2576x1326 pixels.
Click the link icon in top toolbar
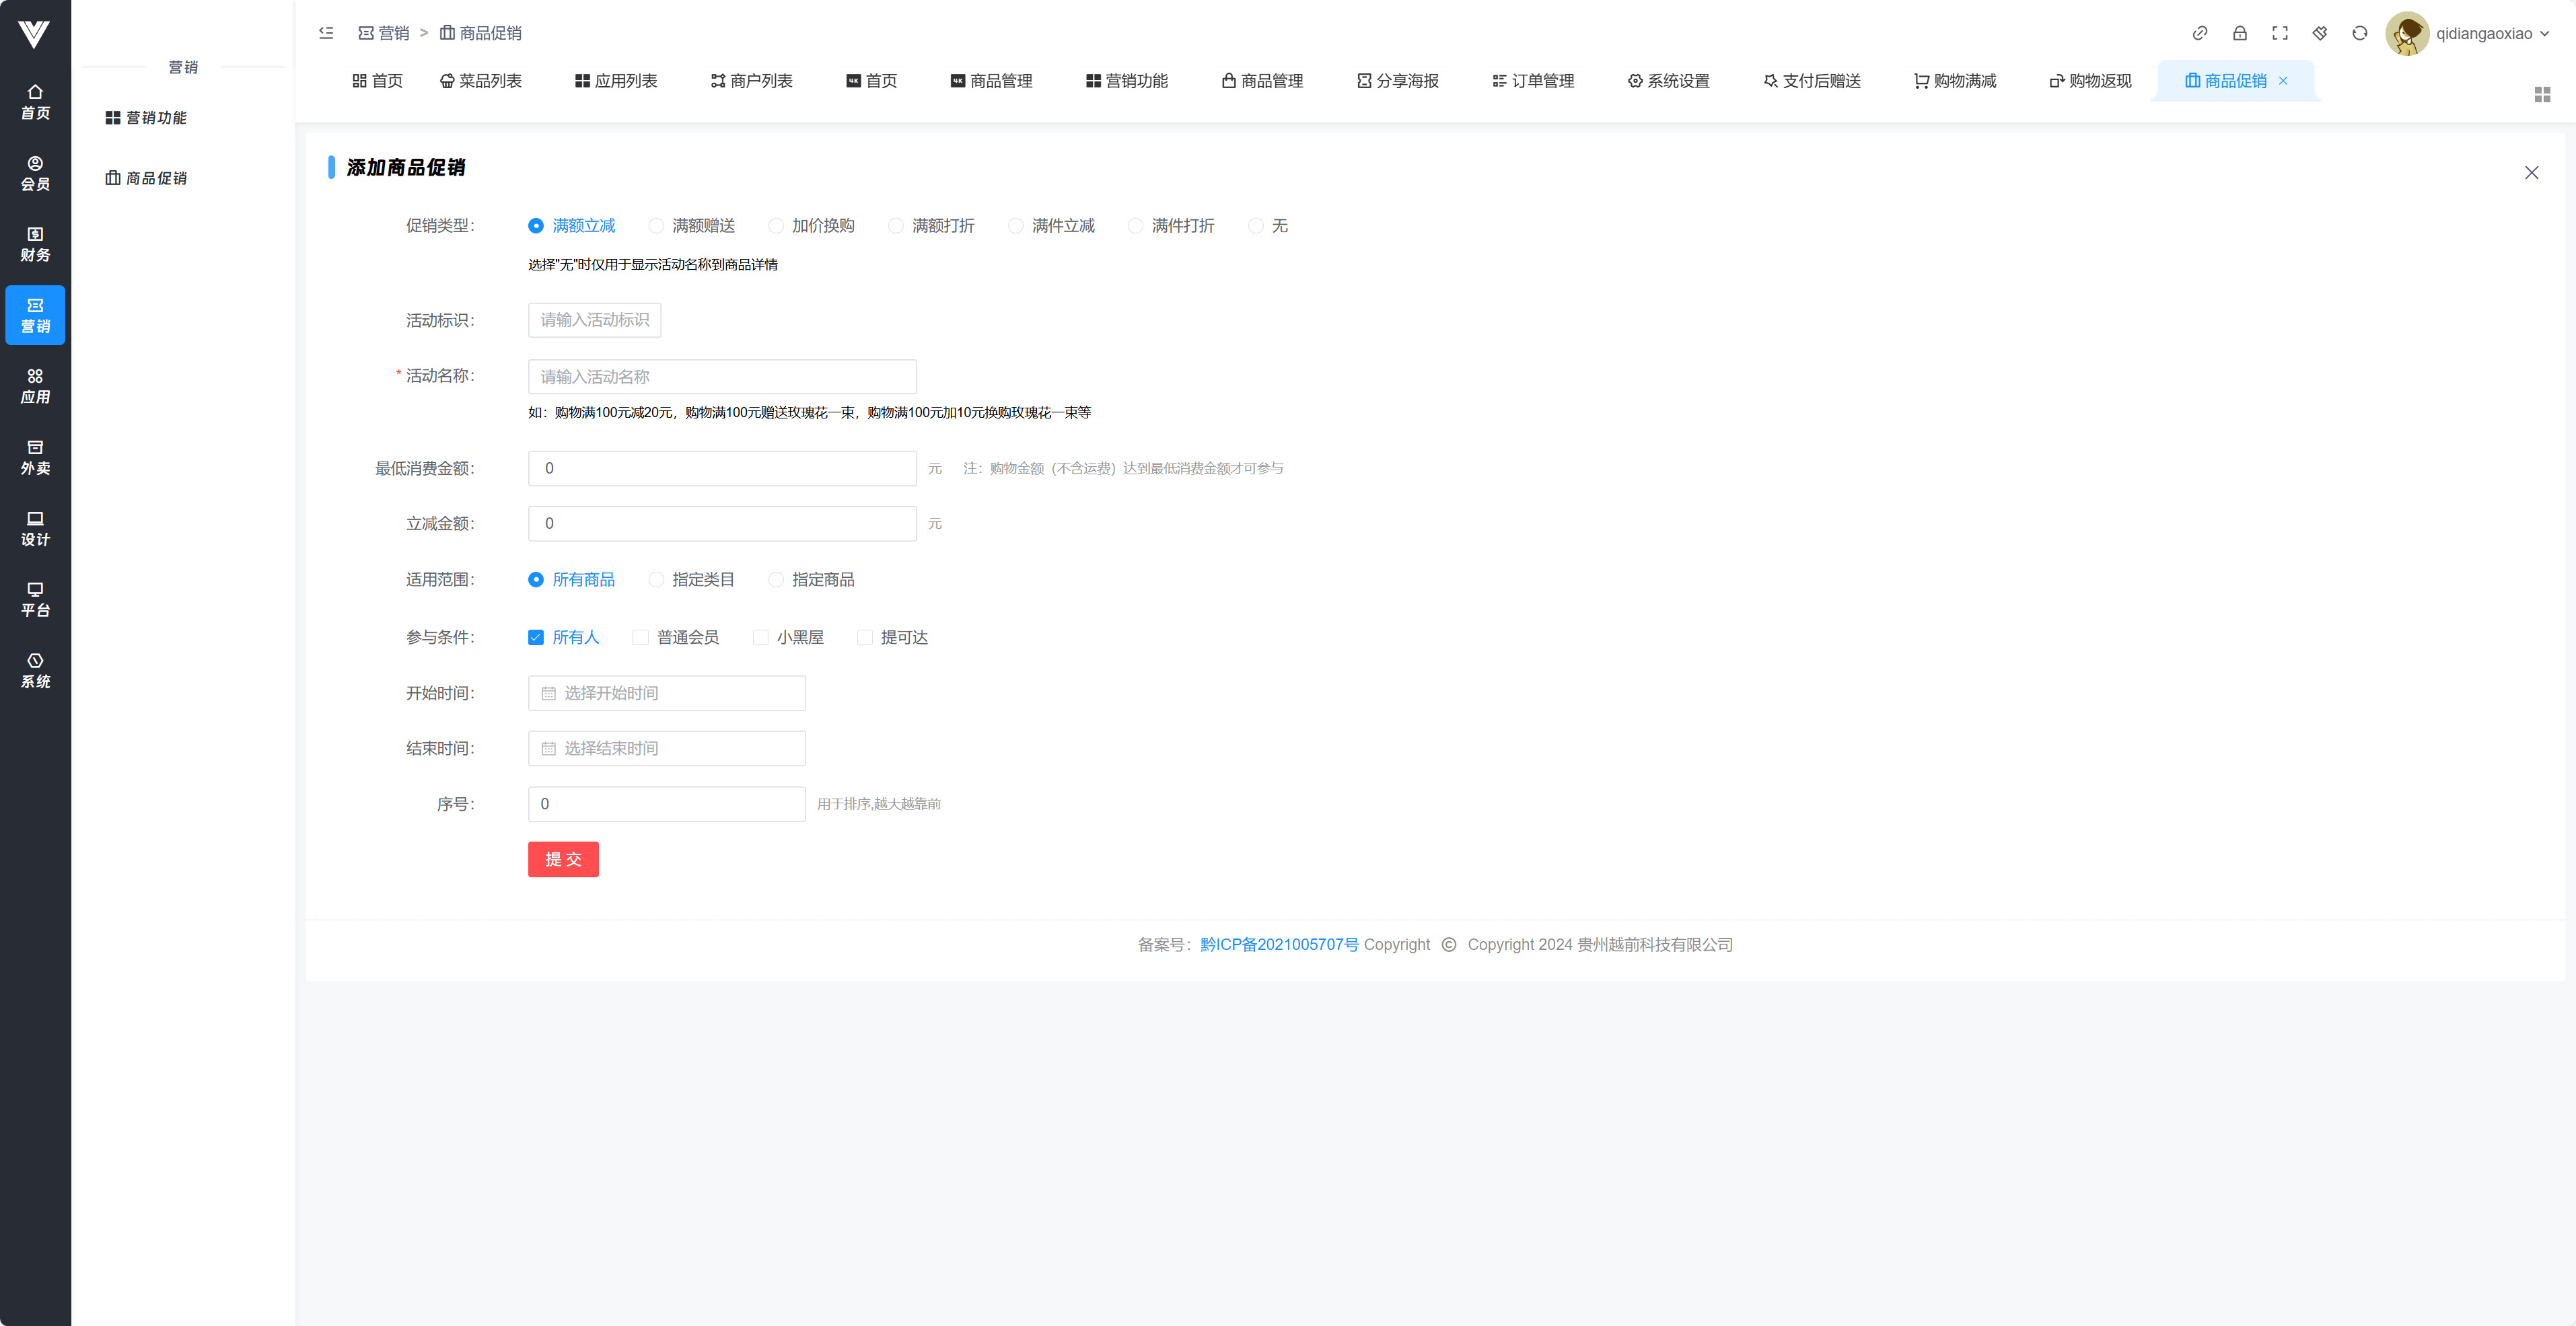point(2199,33)
